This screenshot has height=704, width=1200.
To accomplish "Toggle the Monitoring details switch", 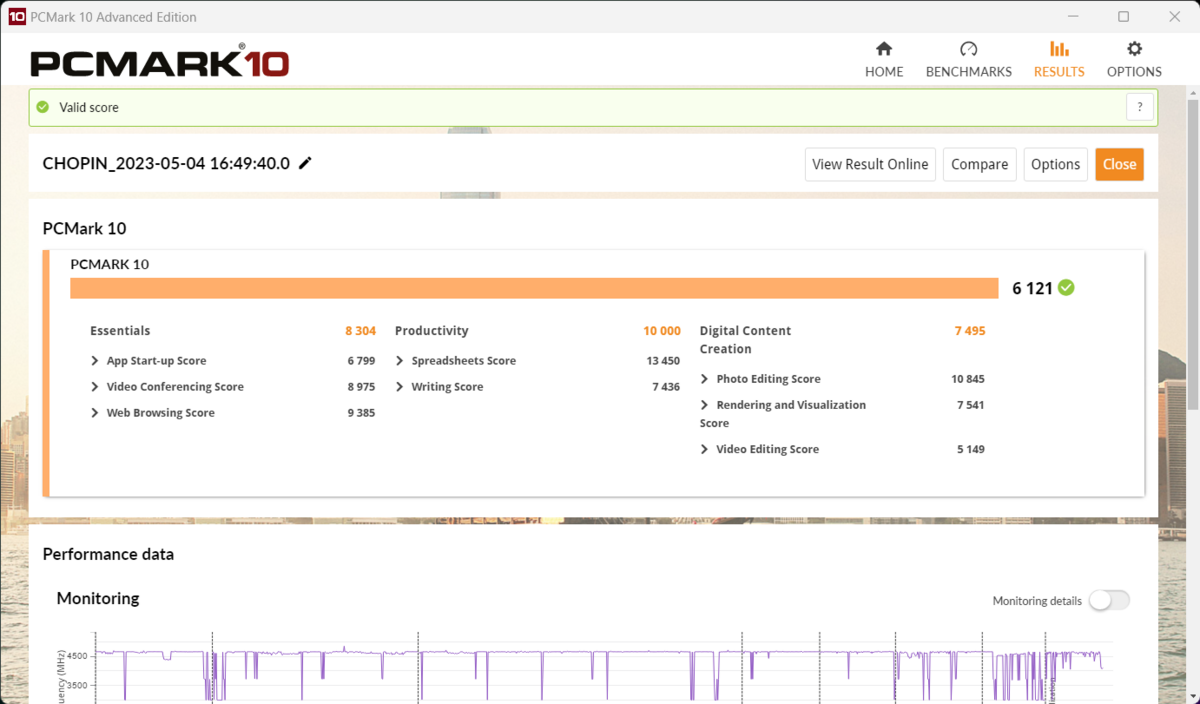I will (1109, 600).
